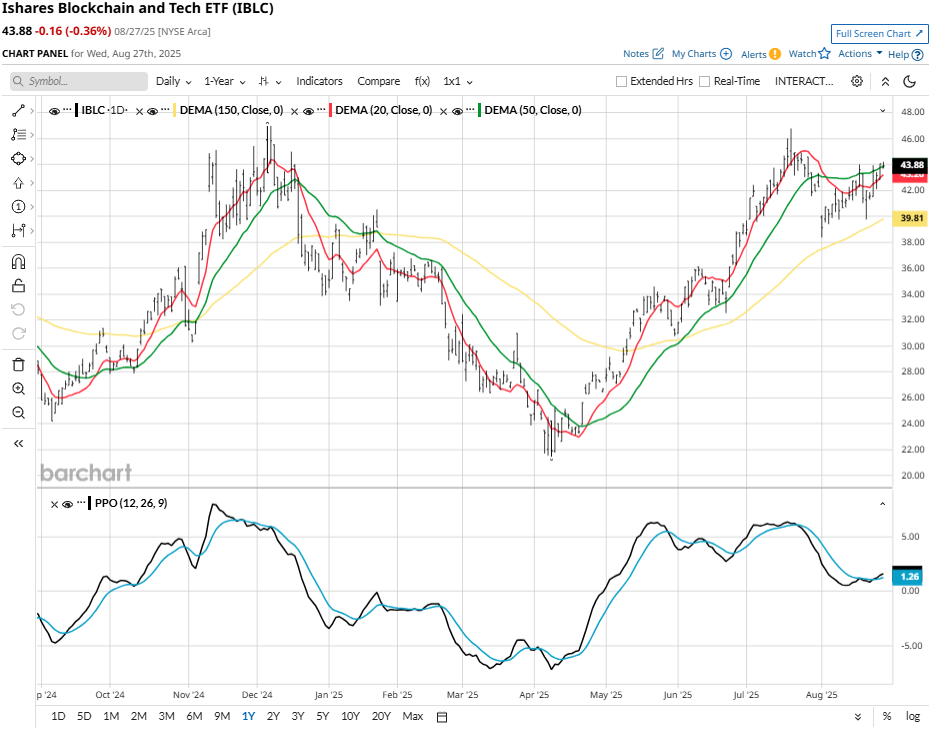Viewport: 949px width, 737px height.
Task: Select the up arrow marker tool
Action: 18,183
